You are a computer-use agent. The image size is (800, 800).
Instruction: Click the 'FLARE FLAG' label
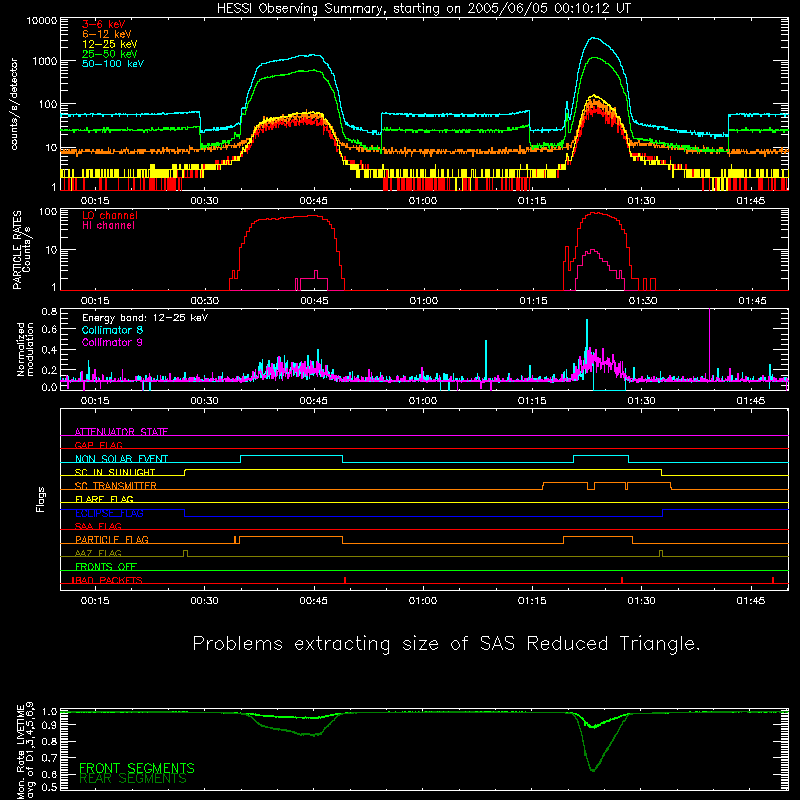104,499
